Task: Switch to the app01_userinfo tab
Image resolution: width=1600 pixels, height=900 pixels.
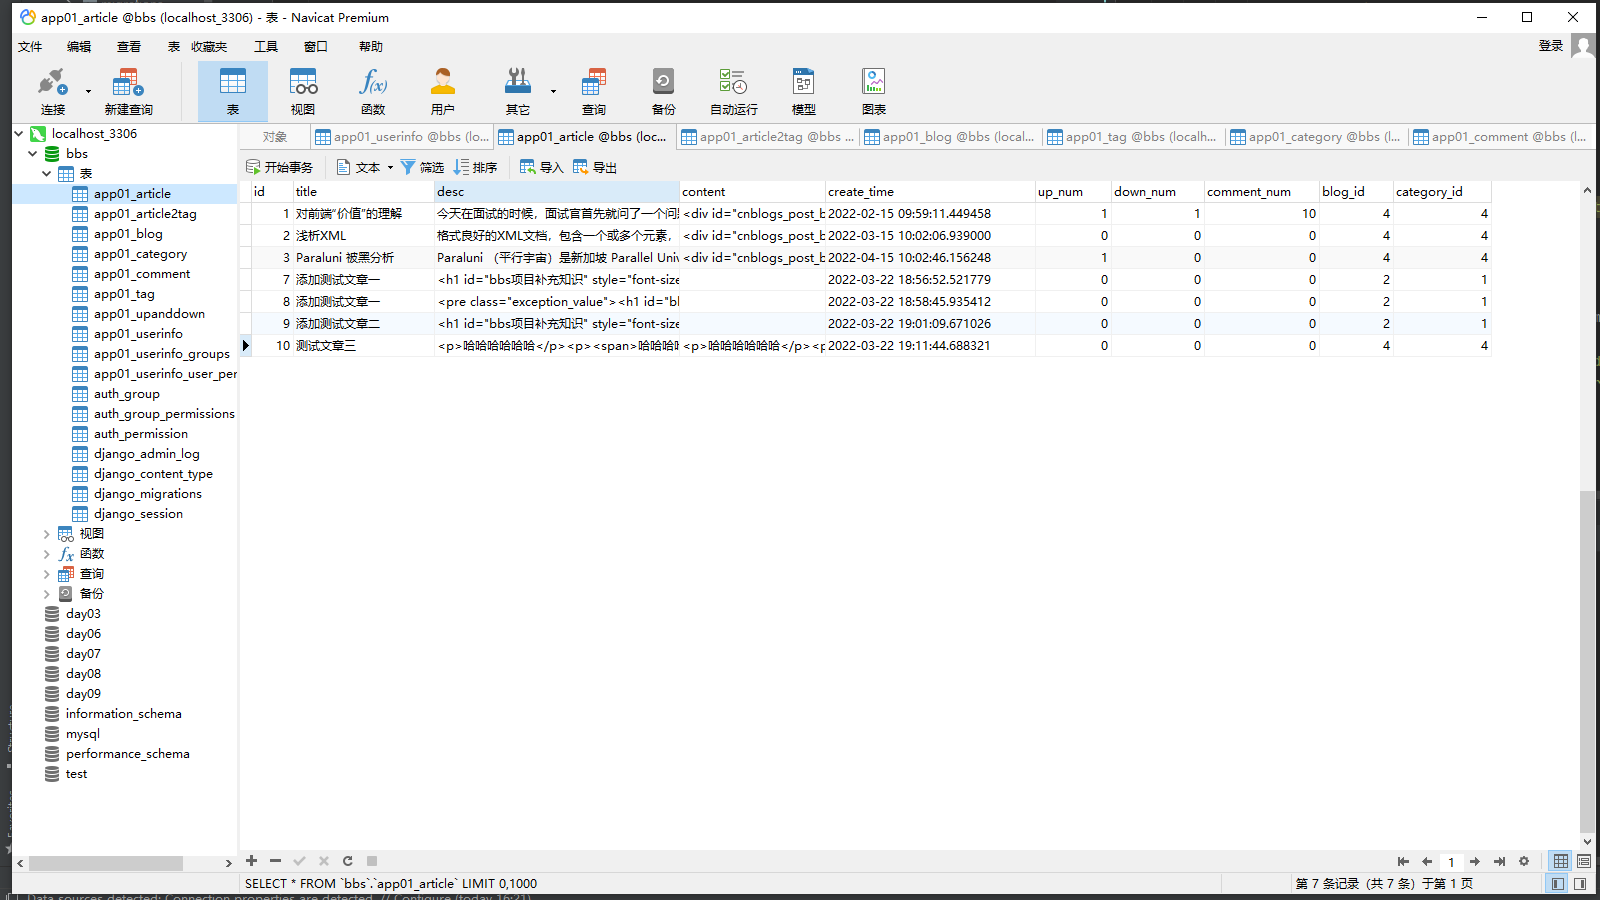Action: pyautogui.click(x=402, y=137)
